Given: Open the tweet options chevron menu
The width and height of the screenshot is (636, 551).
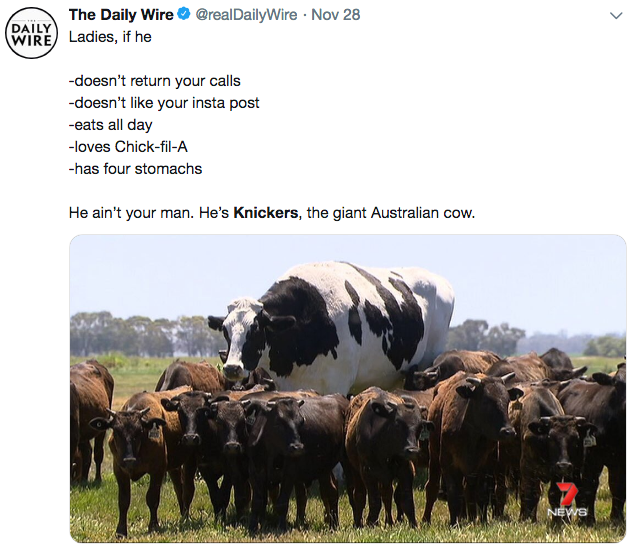Looking at the screenshot, I should tap(616, 16).
